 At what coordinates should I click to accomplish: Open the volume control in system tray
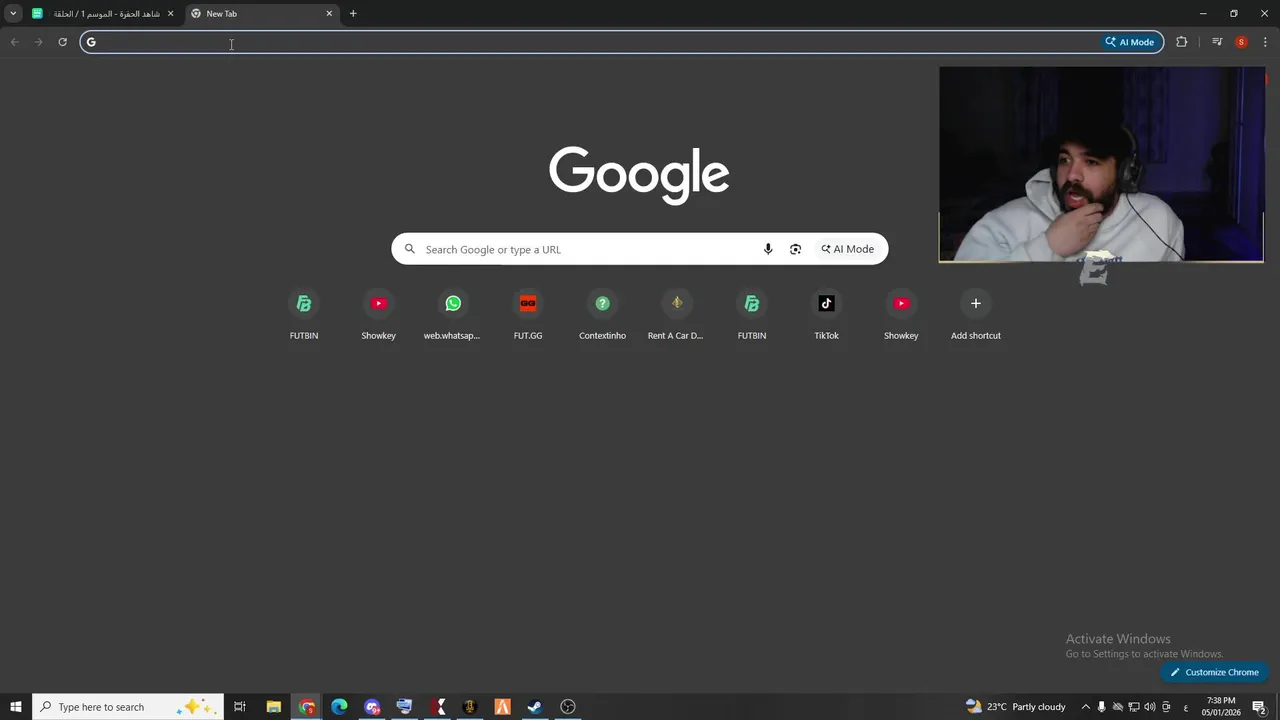(1149, 707)
